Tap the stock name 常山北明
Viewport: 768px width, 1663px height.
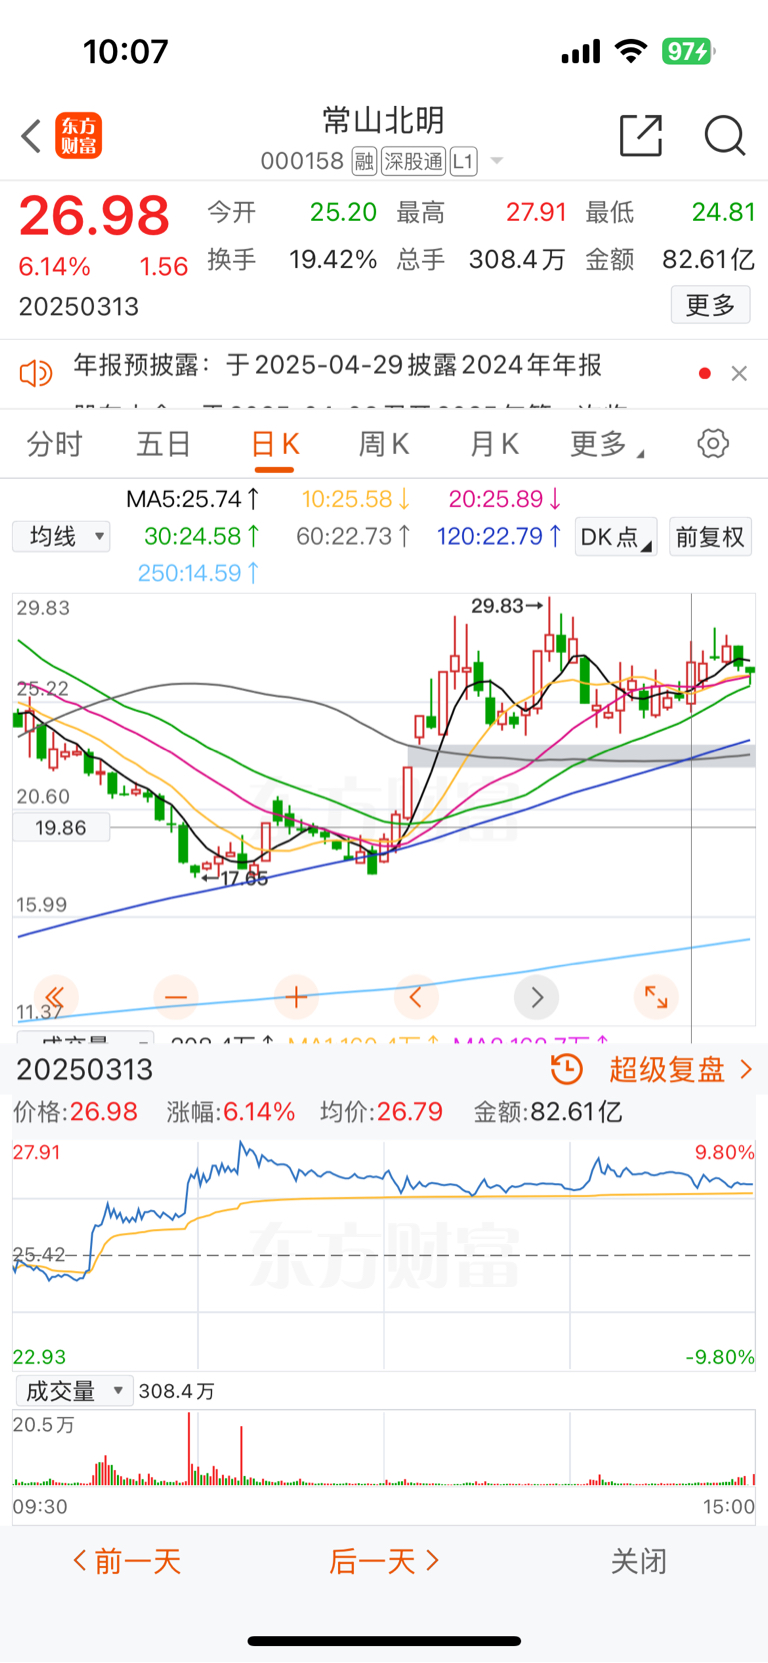pos(384,121)
